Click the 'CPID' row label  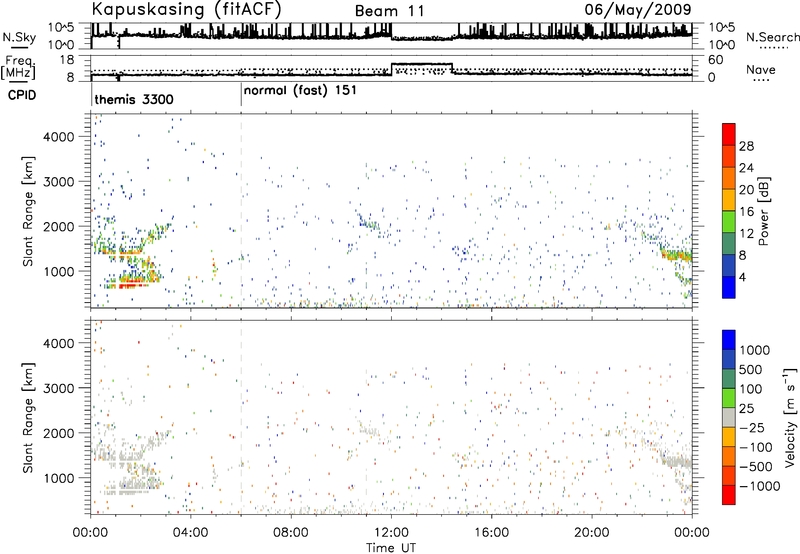point(22,95)
